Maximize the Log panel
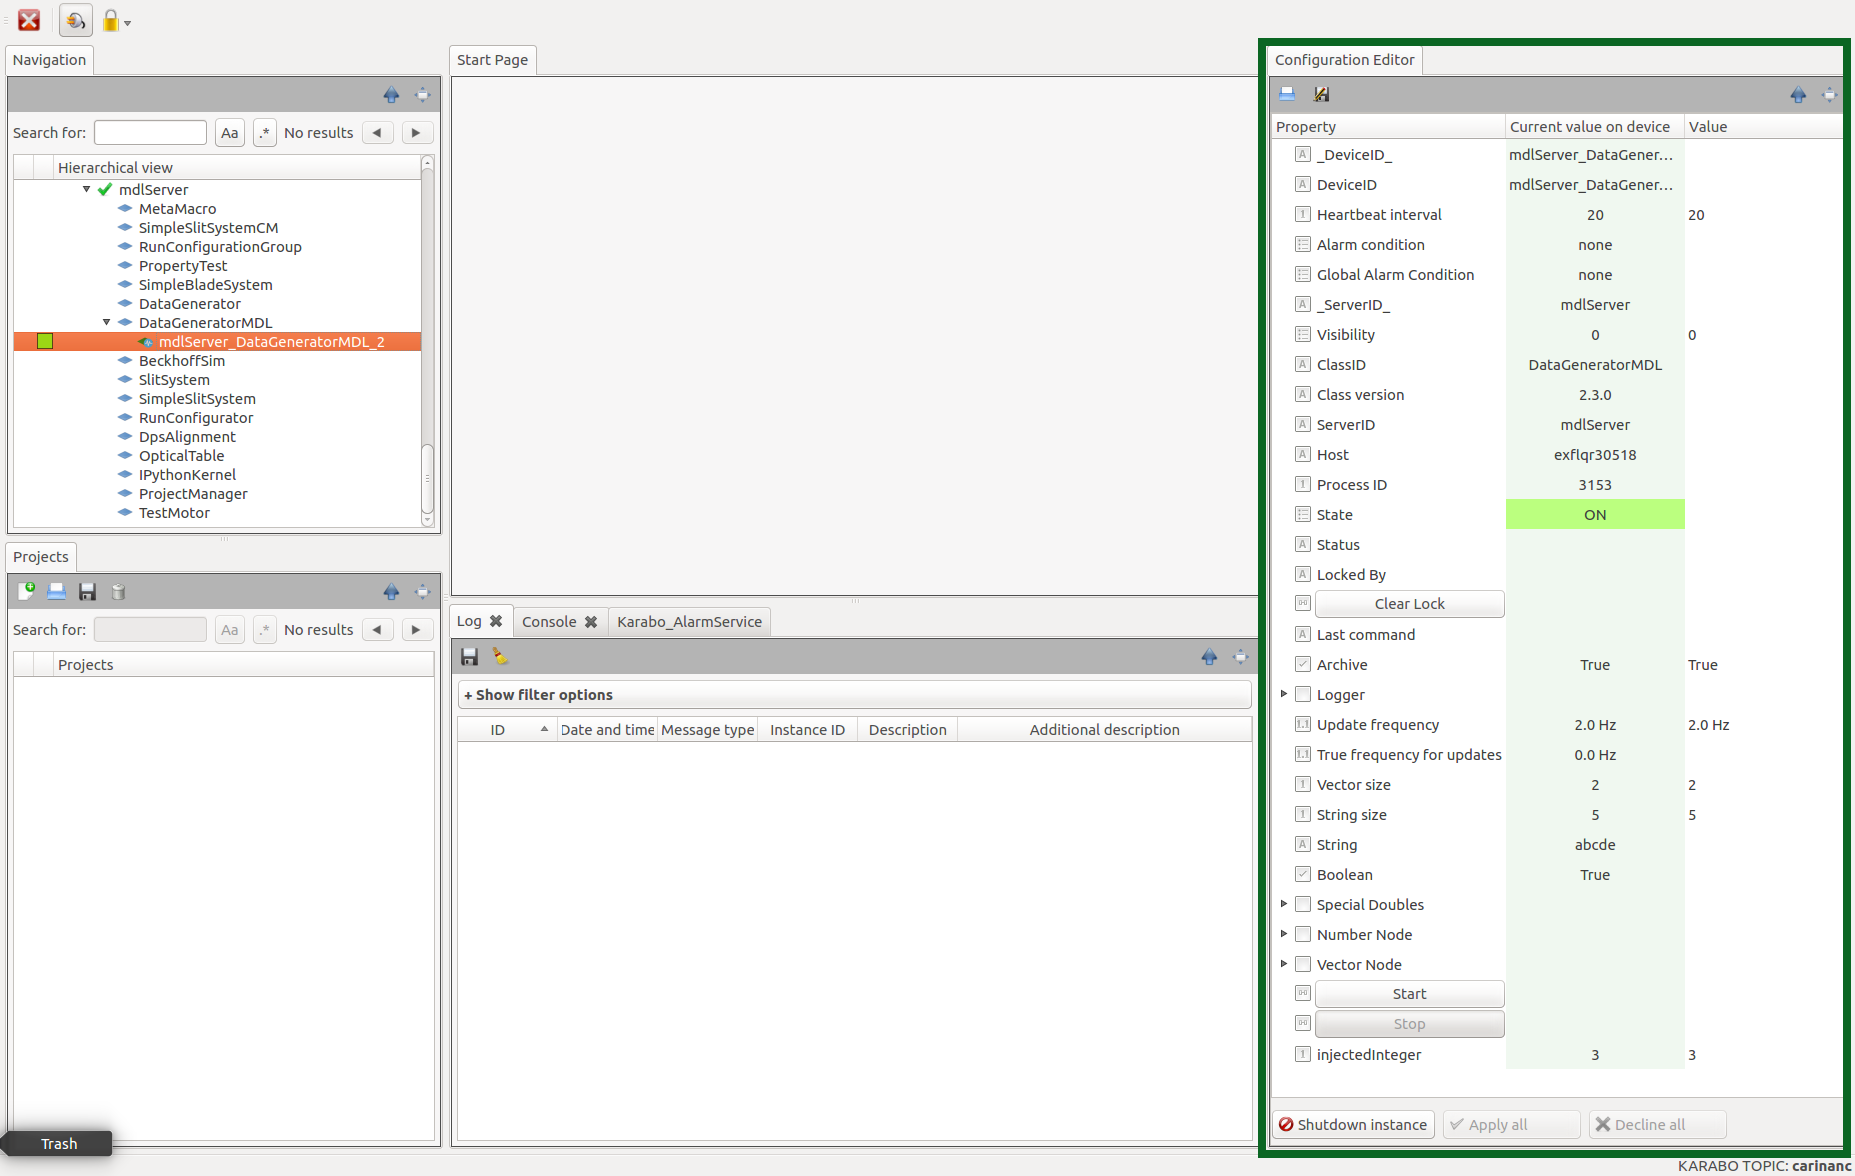Viewport: 1855px width, 1176px height. tap(1241, 657)
